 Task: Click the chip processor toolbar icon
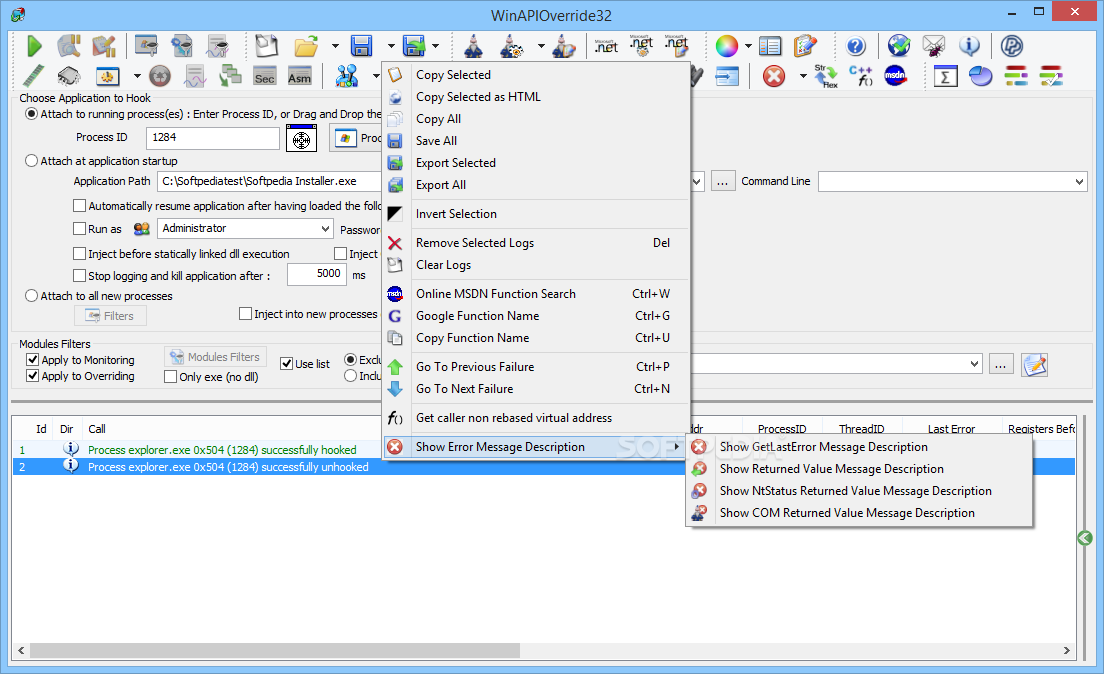(x=68, y=75)
